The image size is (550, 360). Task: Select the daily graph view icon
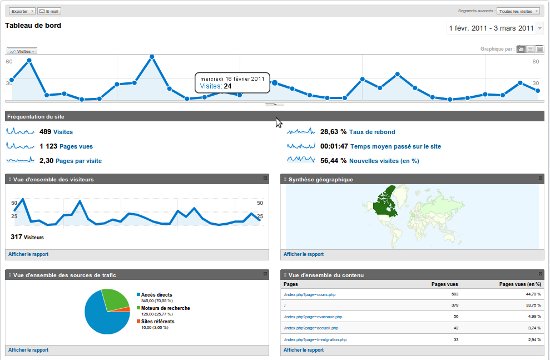(x=521, y=49)
